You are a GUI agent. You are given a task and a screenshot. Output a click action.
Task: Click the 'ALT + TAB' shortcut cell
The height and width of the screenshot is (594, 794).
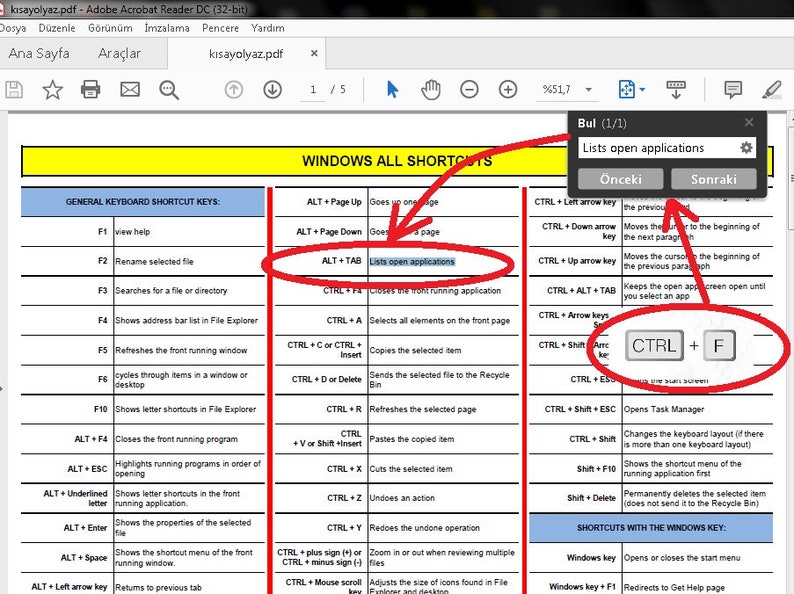(341, 261)
